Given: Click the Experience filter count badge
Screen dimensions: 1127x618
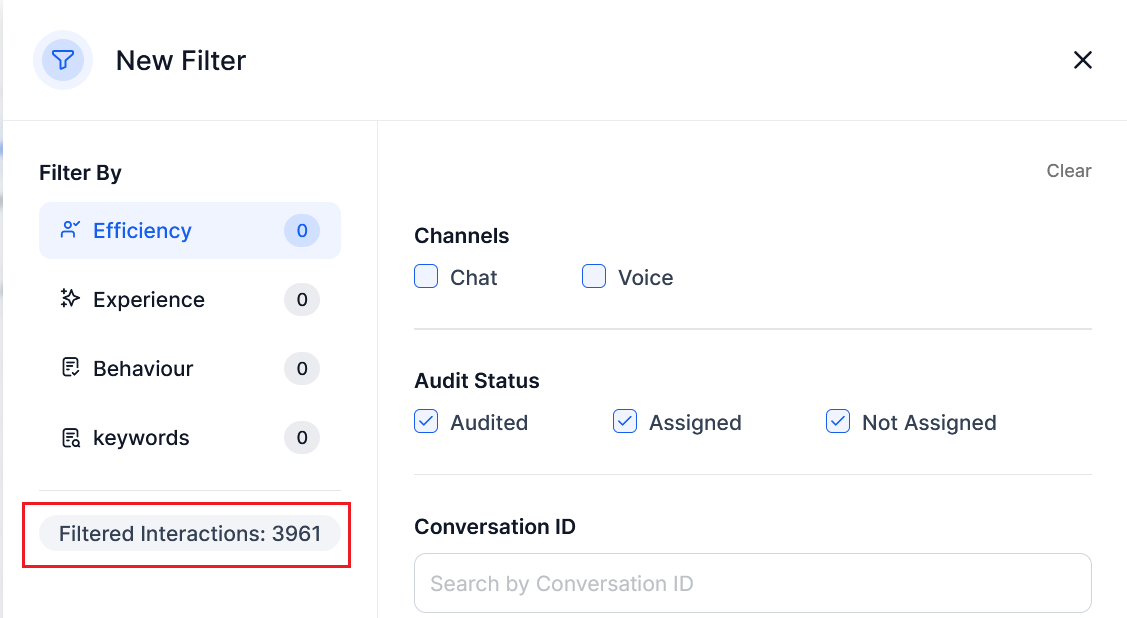Looking at the screenshot, I should click(302, 300).
